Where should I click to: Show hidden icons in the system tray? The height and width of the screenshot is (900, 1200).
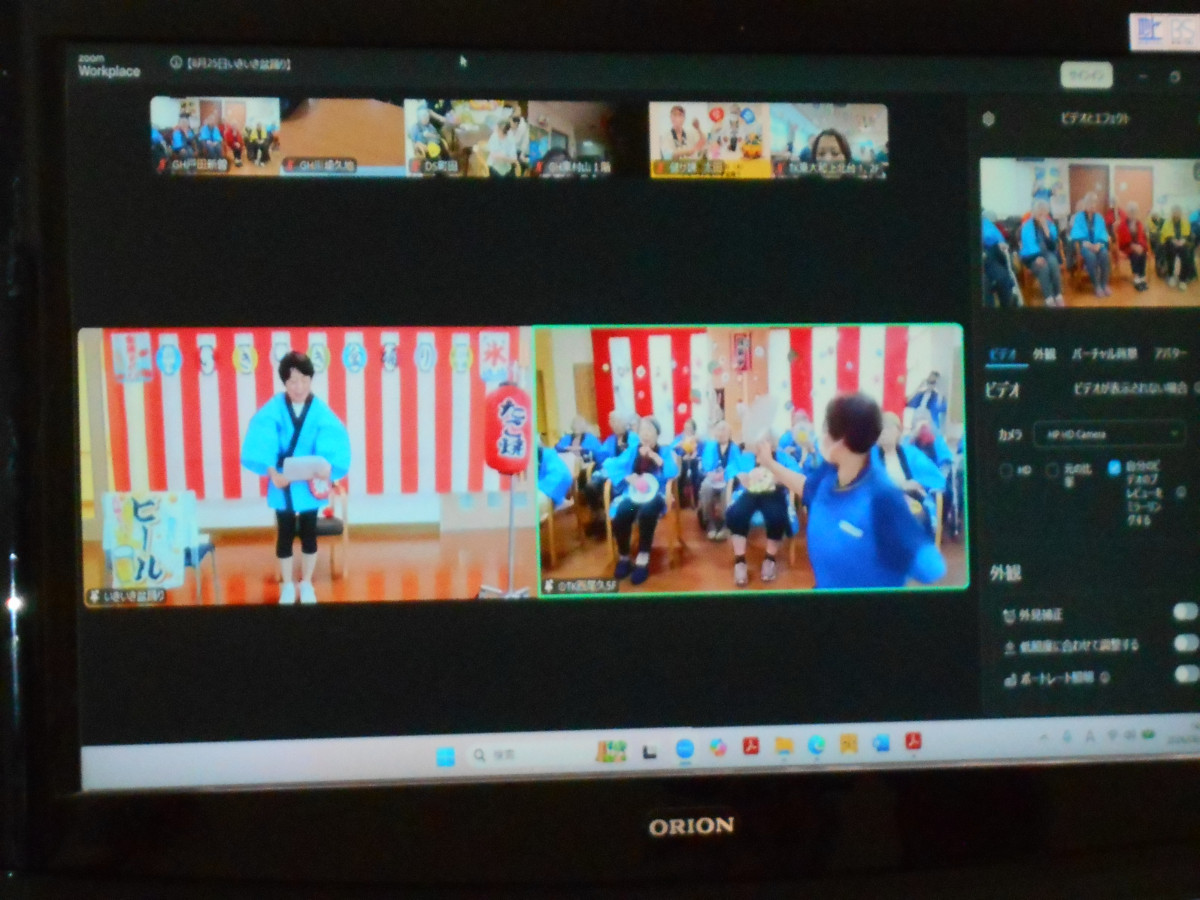tap(1043, 738)
